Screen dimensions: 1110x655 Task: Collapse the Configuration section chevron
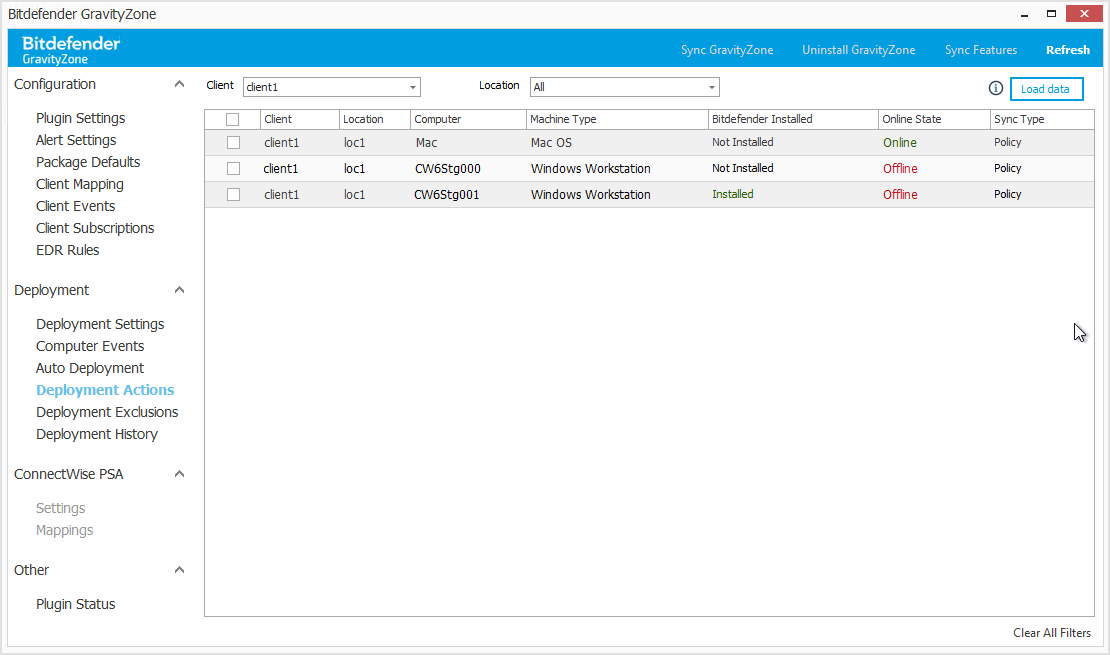(179, 84)
